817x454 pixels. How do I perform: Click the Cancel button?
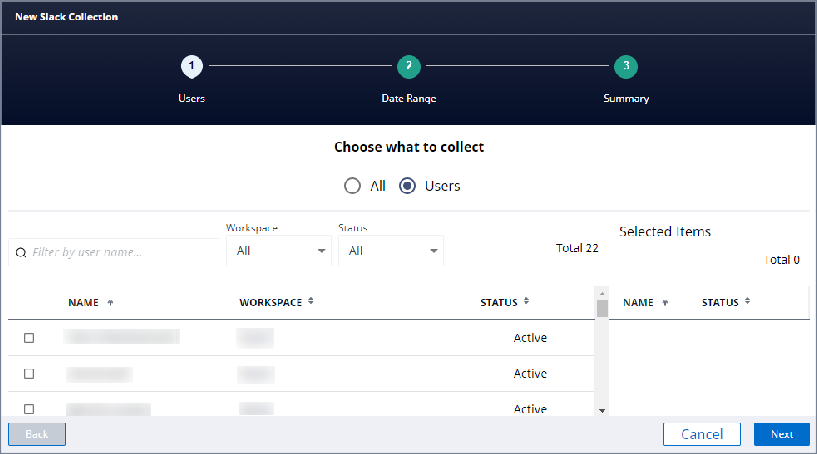click(702, 434)
